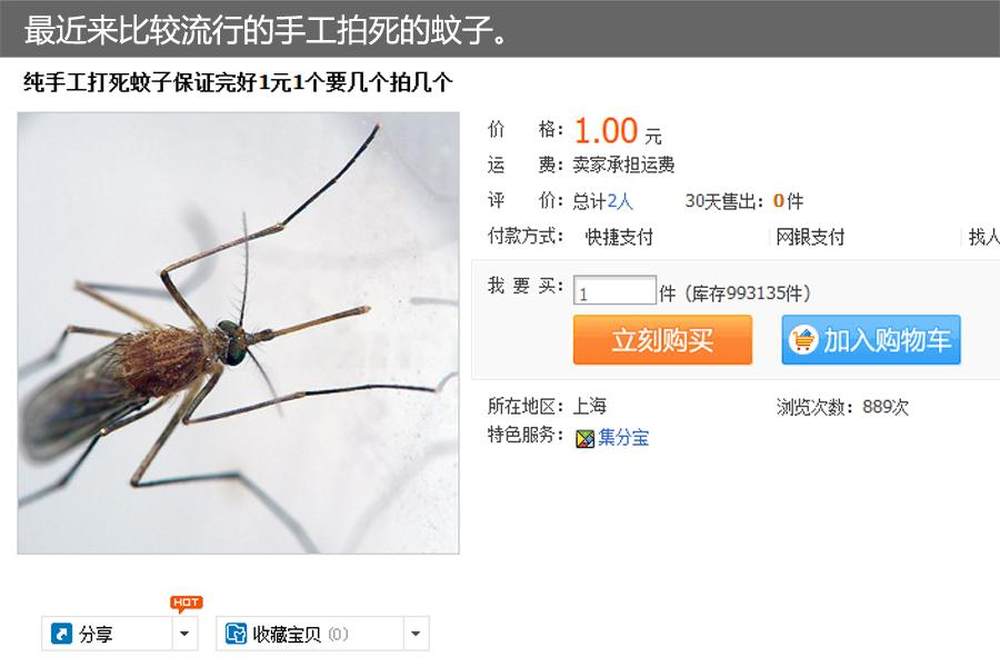Click the mosquito product image
The image size is (1000, 667).
[239, 333]
